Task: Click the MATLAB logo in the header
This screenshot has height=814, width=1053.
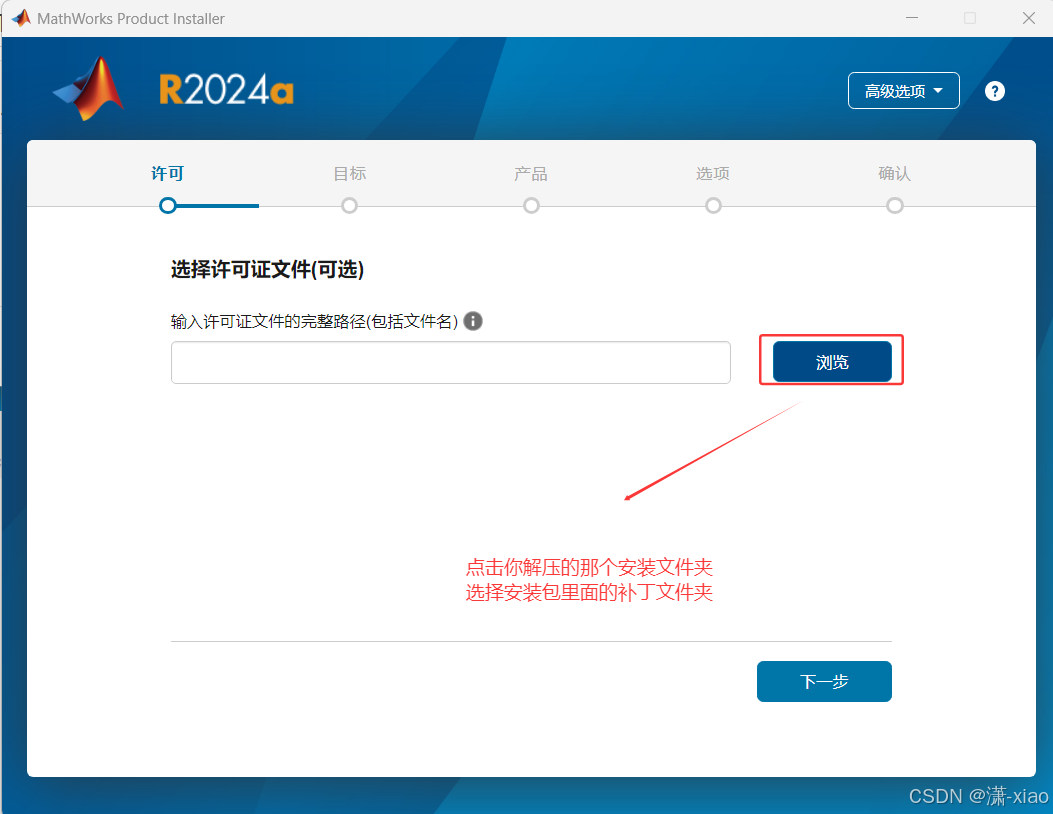Action: (88, 89)
